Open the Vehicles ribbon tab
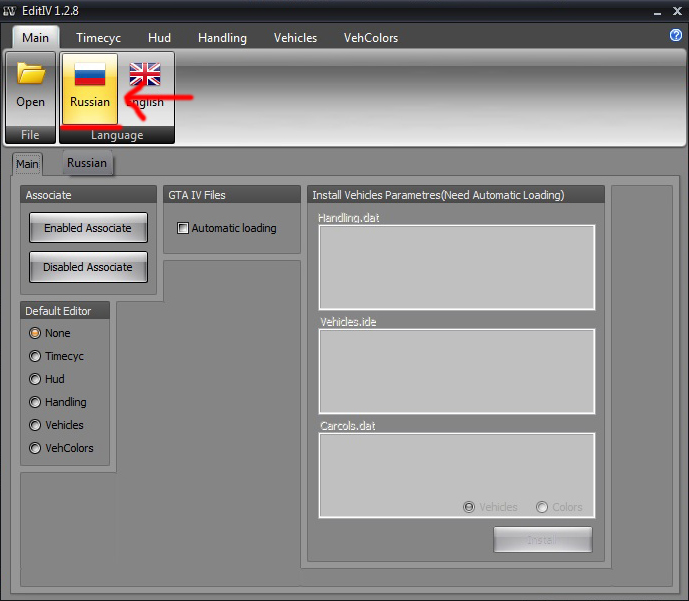The width and height of the screenshot is (689, 601). pos(295,38)
